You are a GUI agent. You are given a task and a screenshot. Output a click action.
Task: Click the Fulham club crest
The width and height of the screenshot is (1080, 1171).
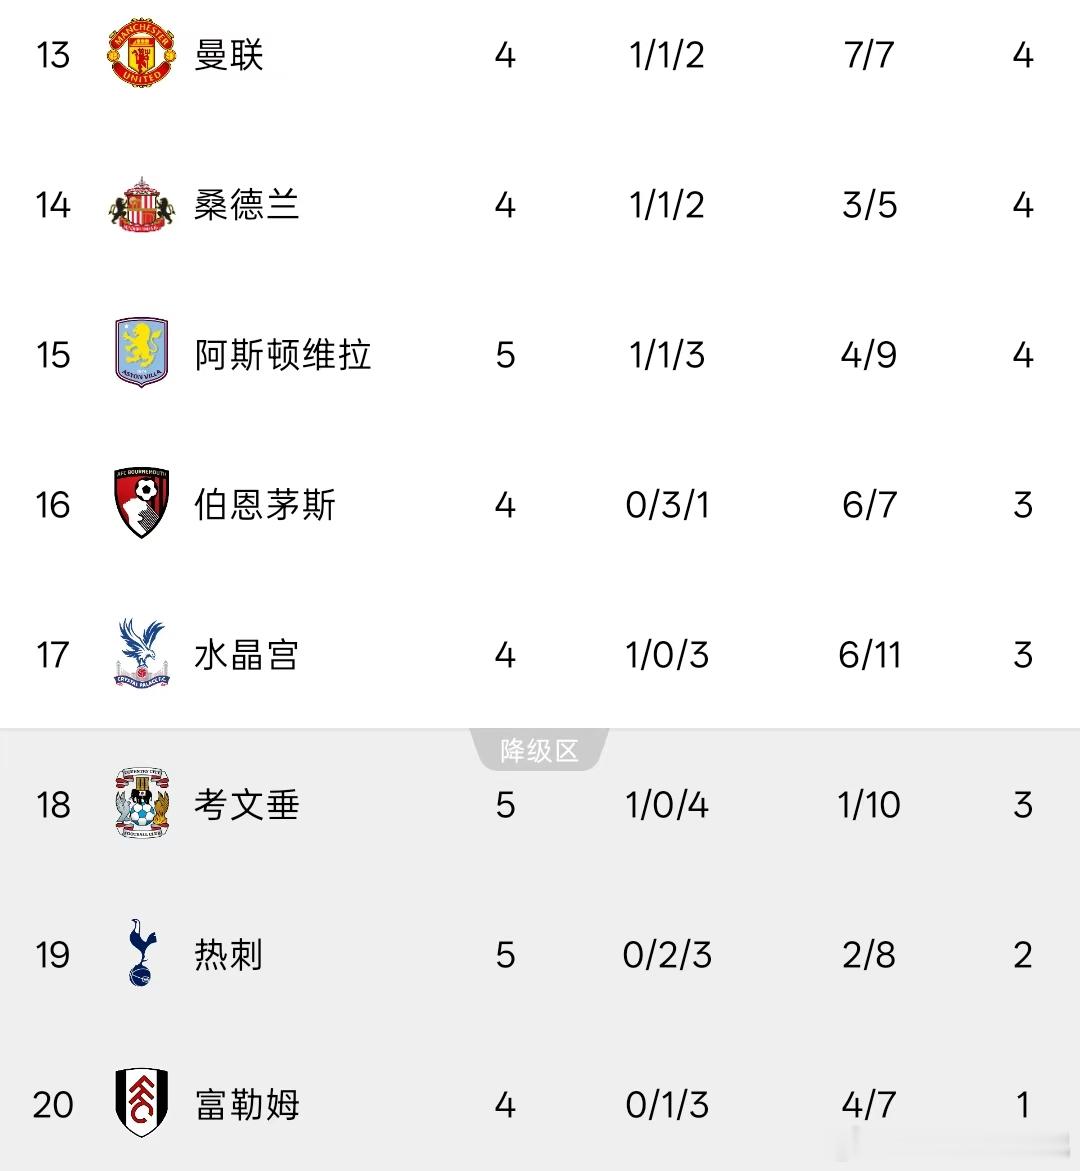point(141,1103)
